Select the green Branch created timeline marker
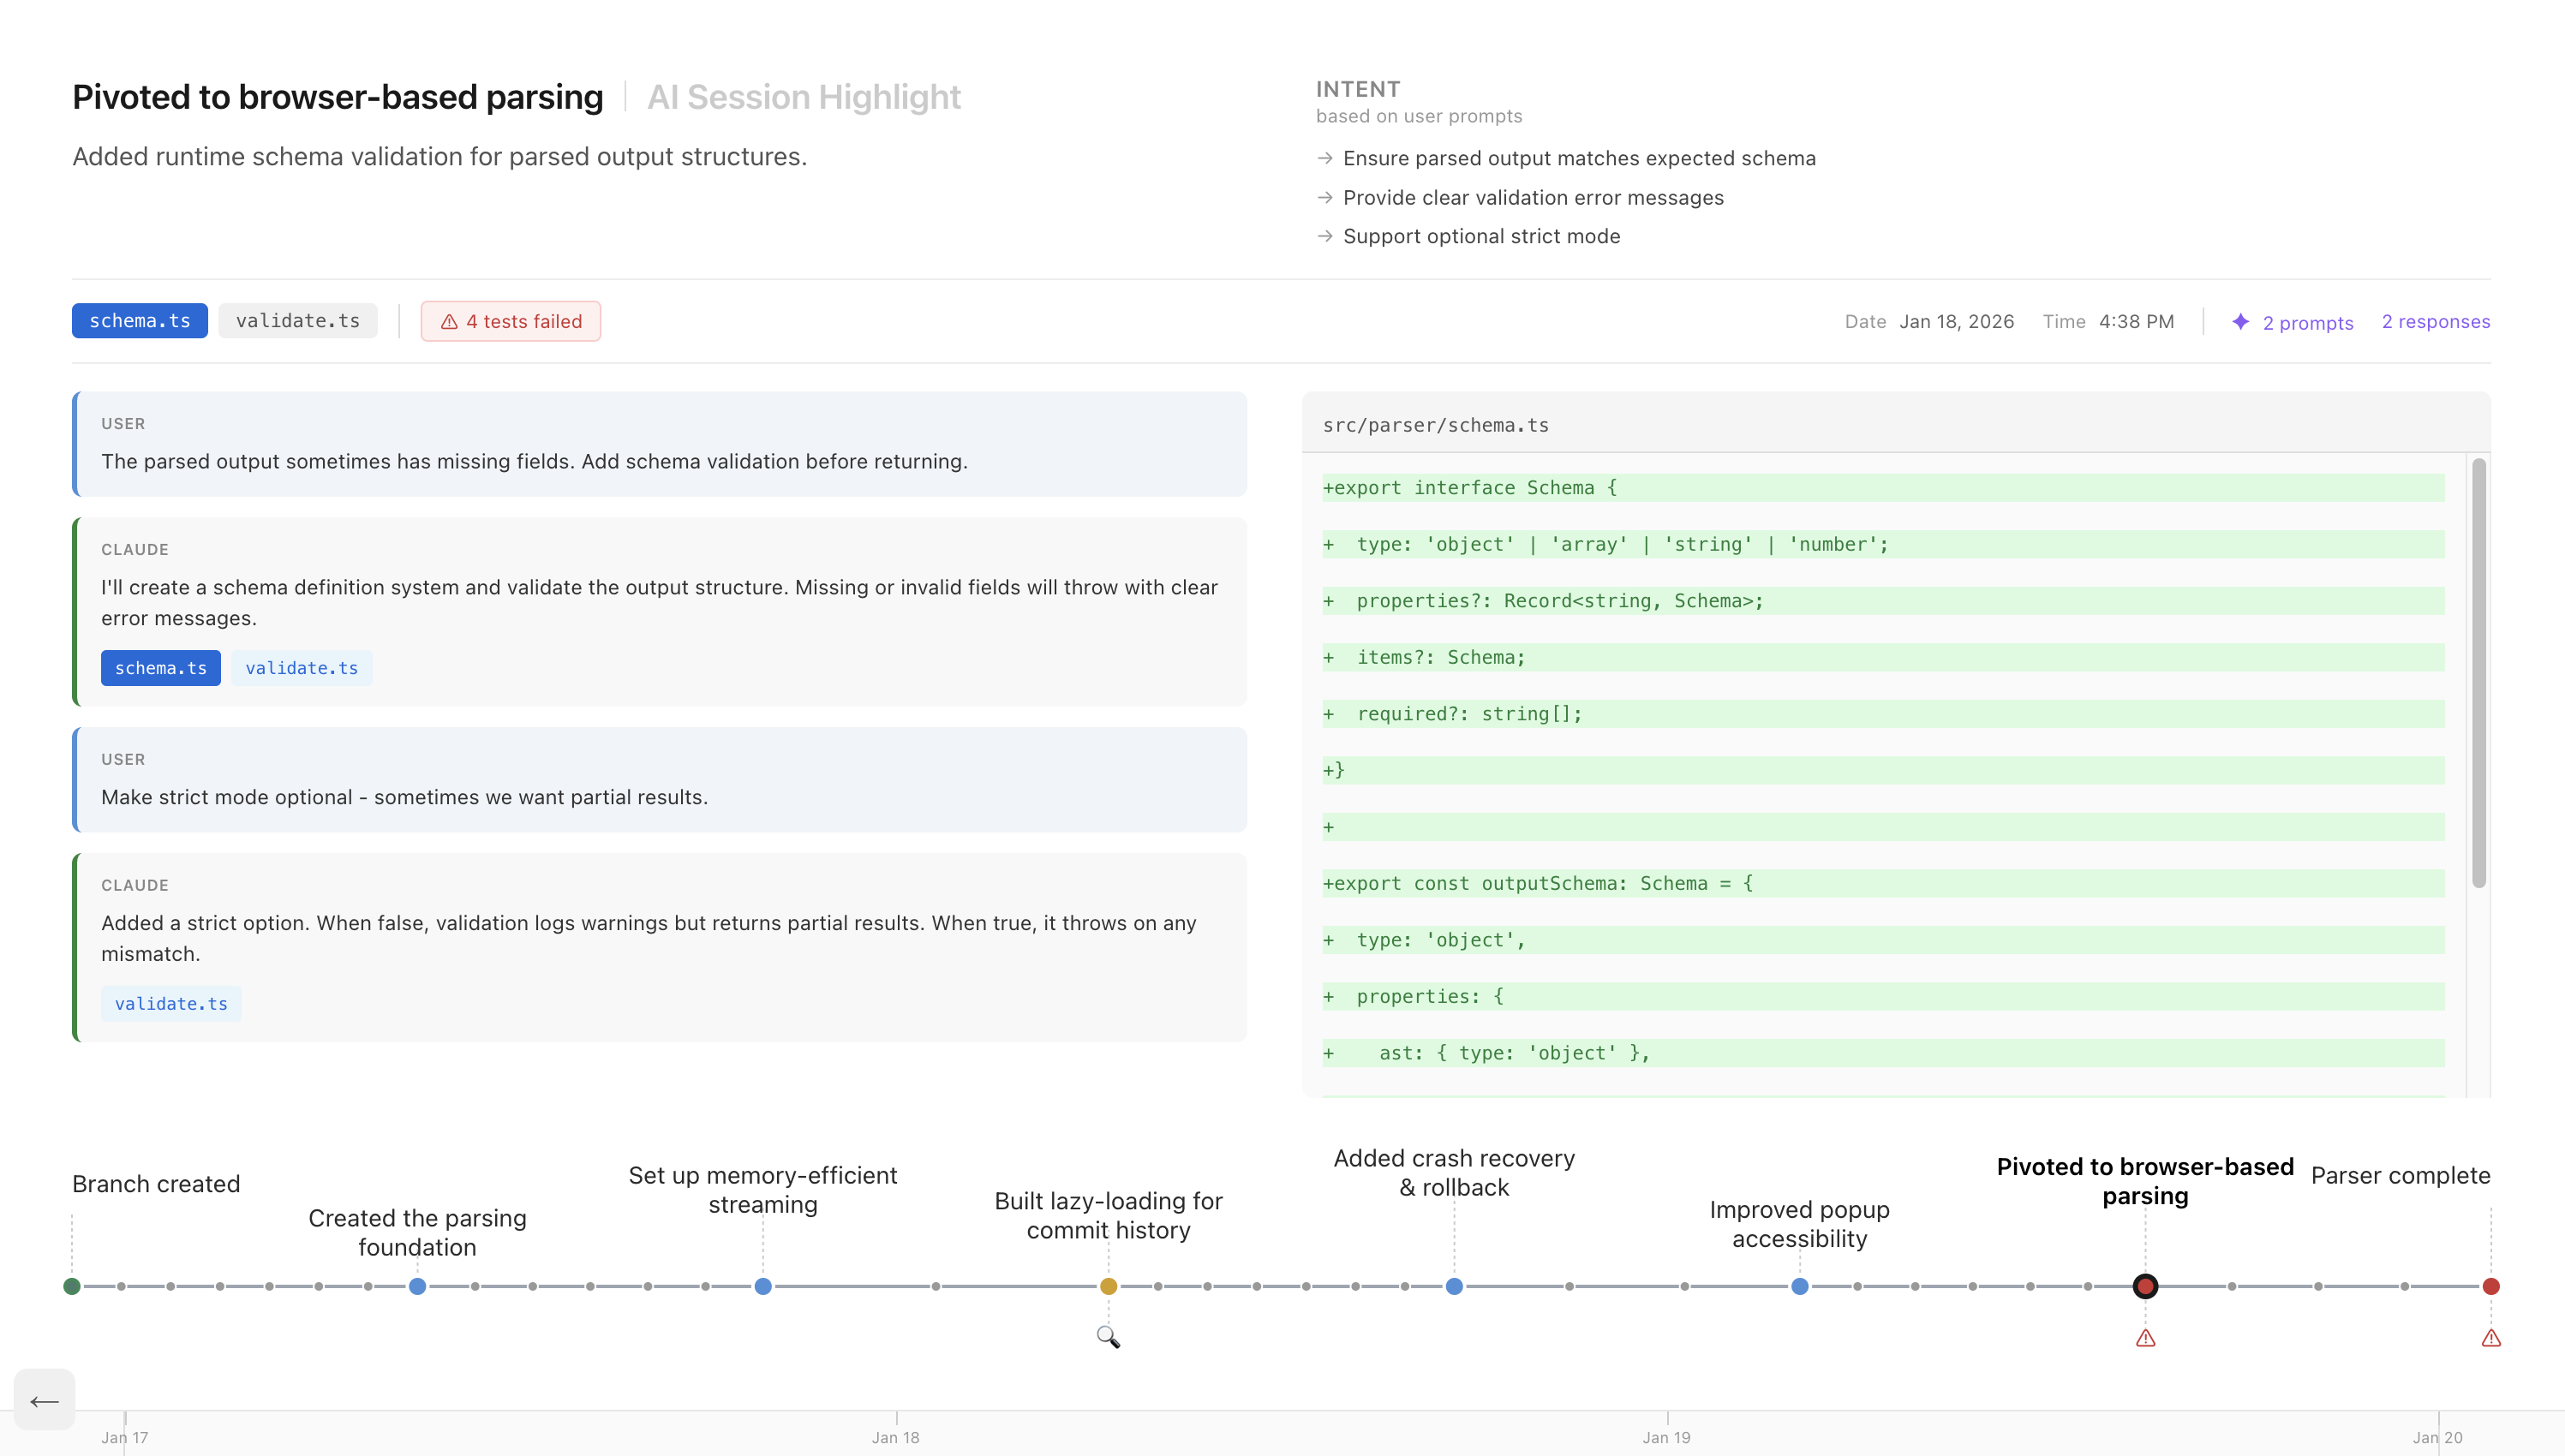This screenshot has height=1456, width=2565. tap(72, 1286)
